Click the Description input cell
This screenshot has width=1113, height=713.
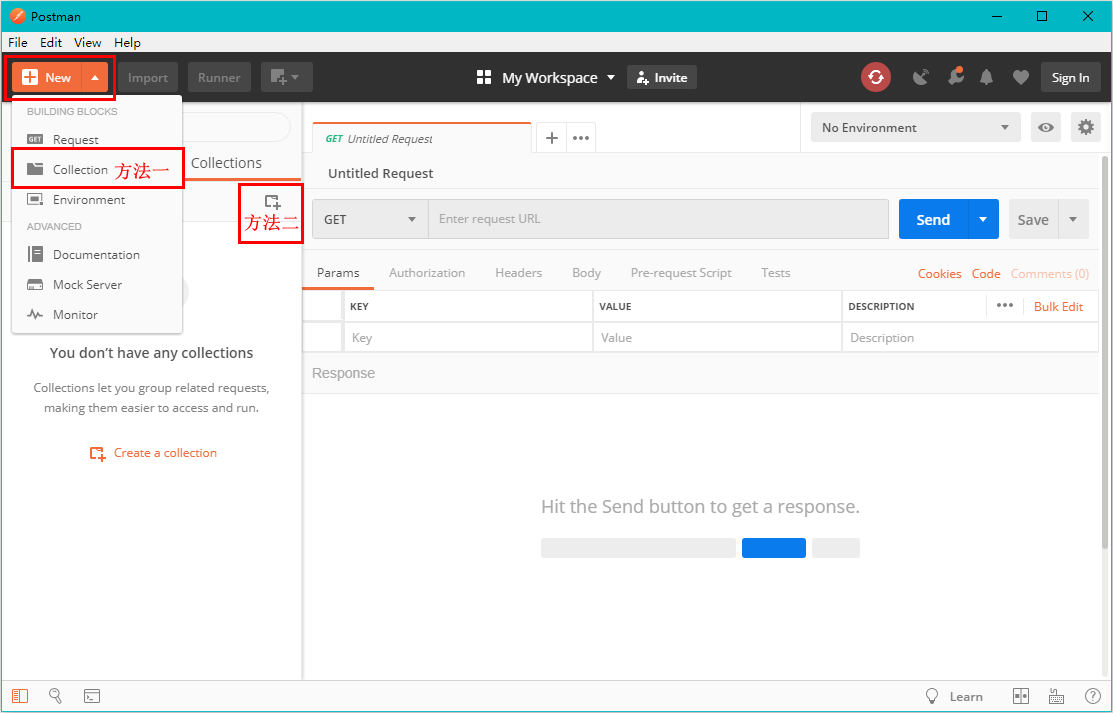tap(970, 338)
